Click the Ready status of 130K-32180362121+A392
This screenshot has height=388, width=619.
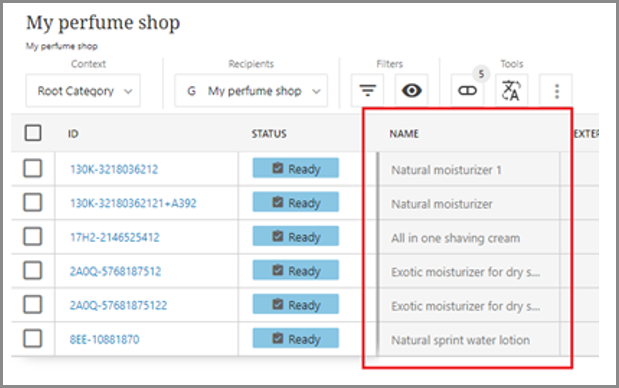(x=296, y=202)
